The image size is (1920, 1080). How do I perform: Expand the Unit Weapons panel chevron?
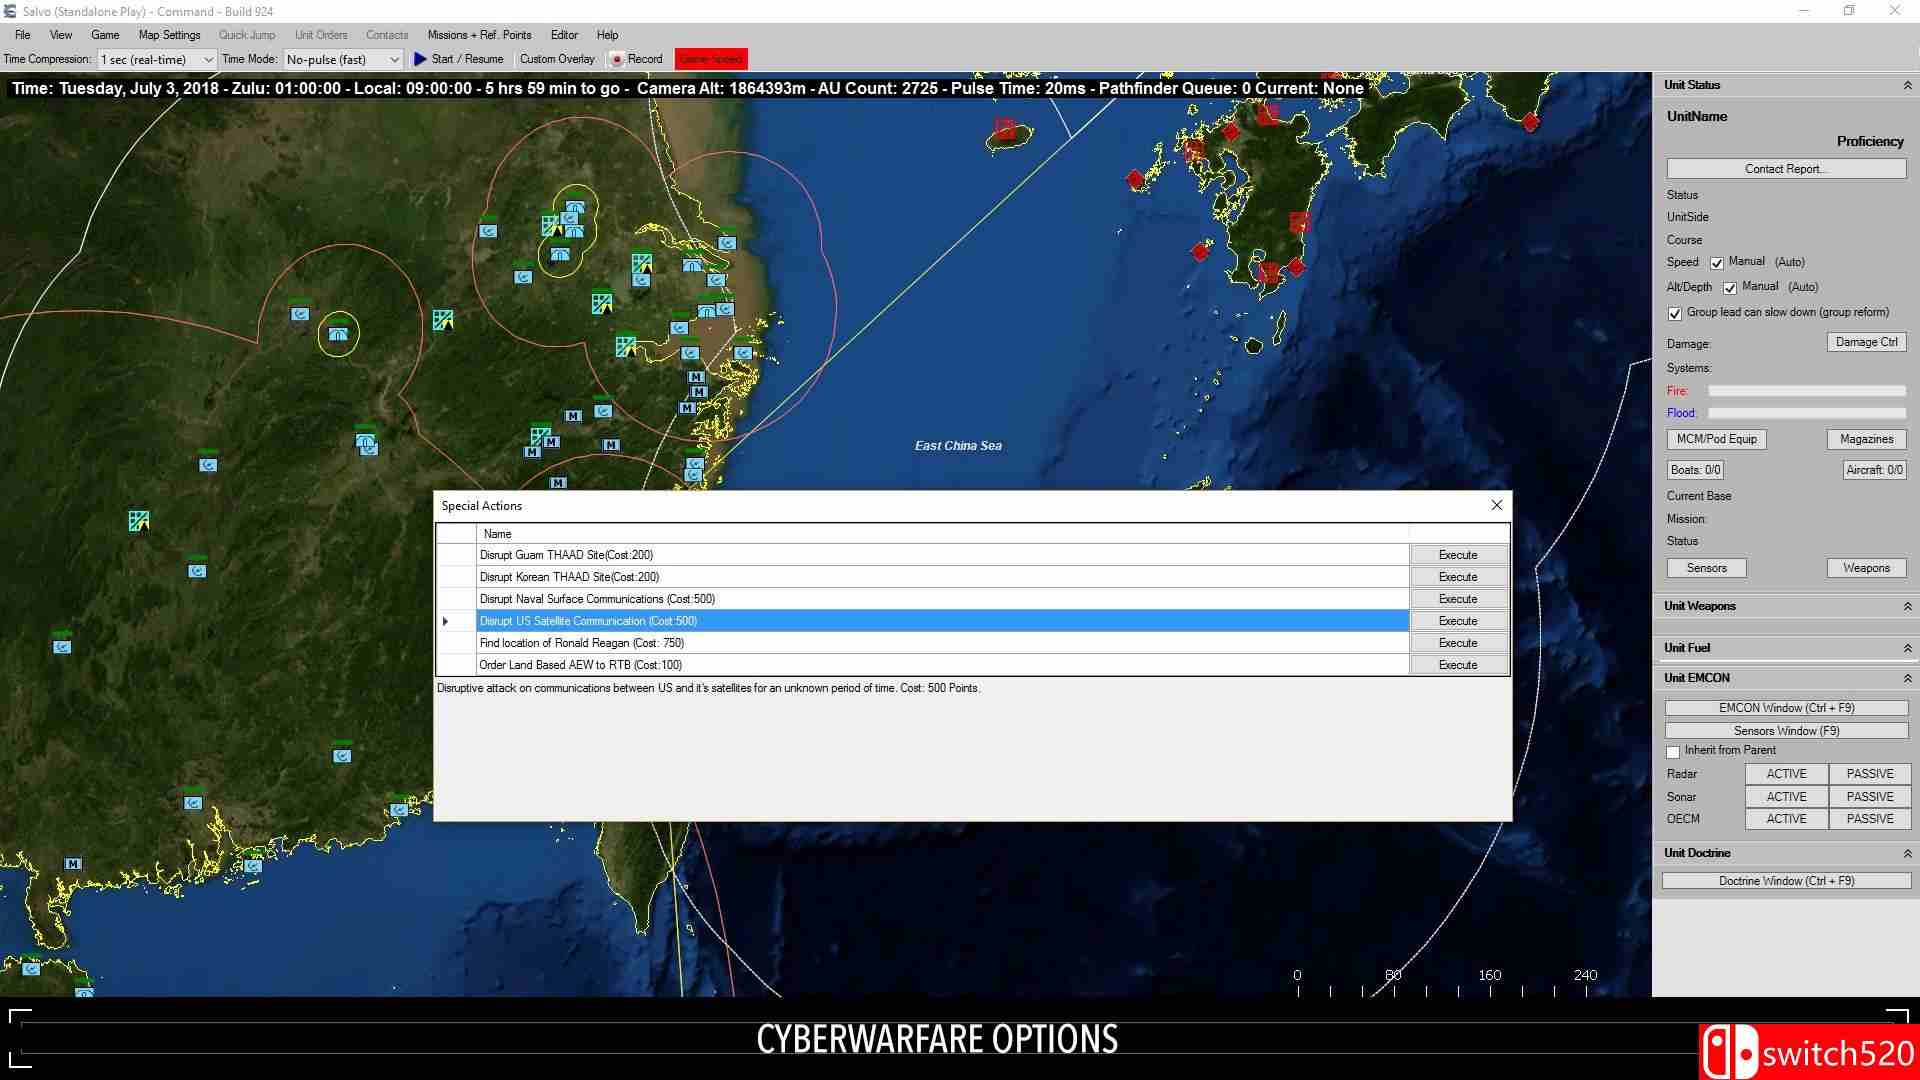1907,607
